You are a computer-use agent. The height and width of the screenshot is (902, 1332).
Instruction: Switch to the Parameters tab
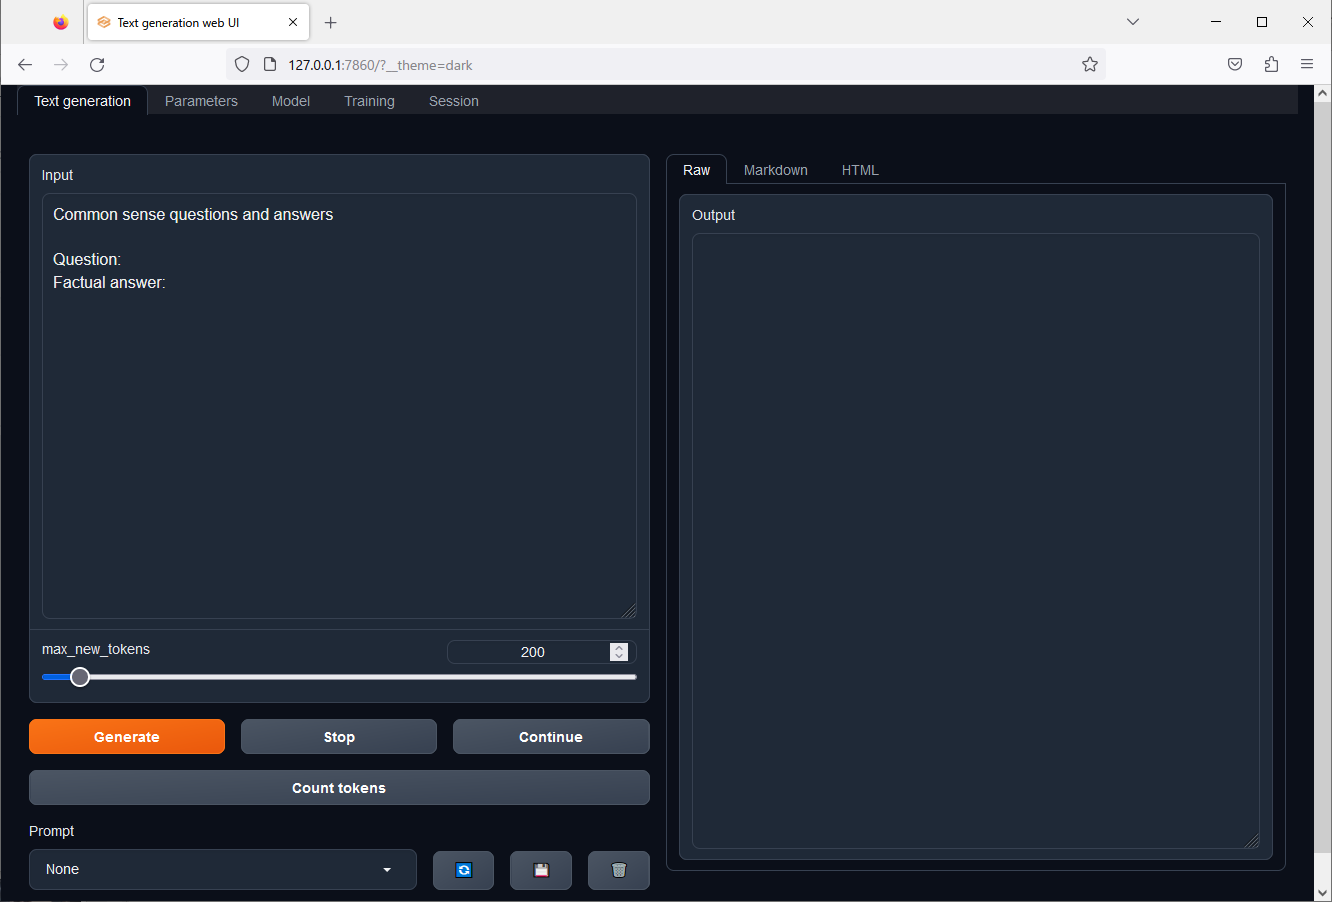(x=201, y=100)
